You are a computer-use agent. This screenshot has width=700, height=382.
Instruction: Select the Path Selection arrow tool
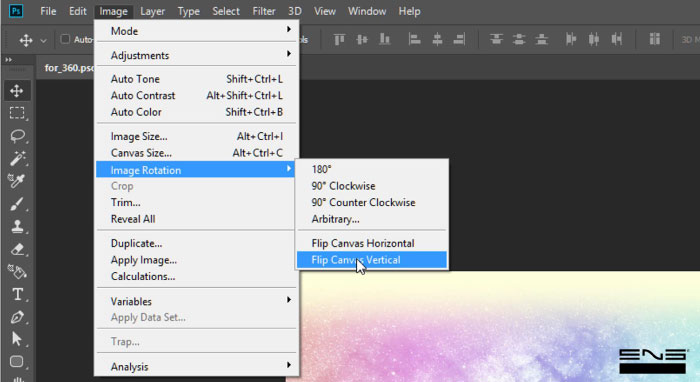coord(17,339)
